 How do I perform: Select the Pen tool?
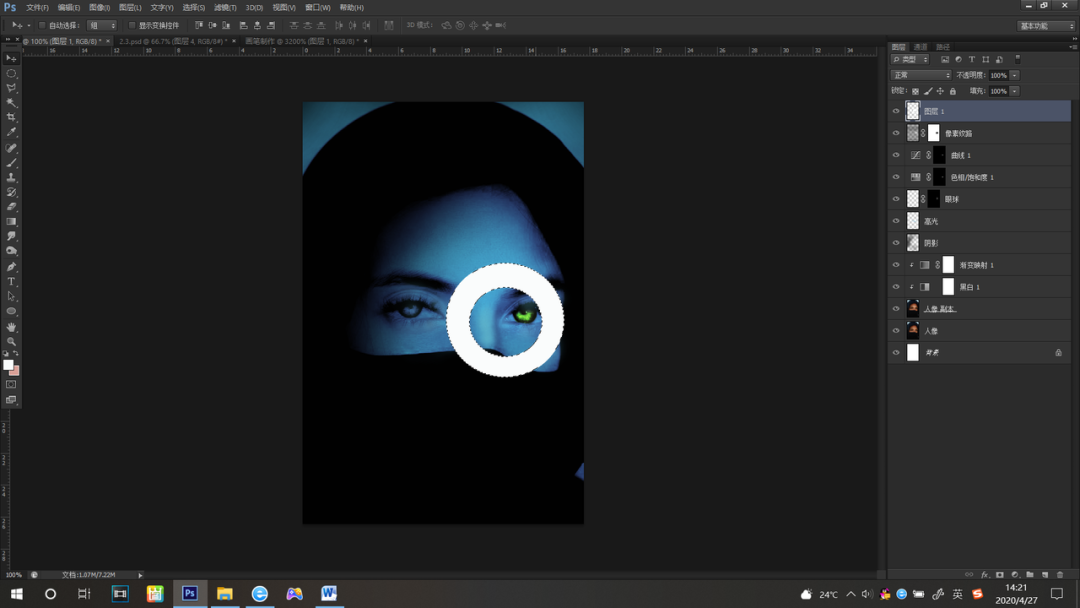pyautogui.click(x=11, y=266)
